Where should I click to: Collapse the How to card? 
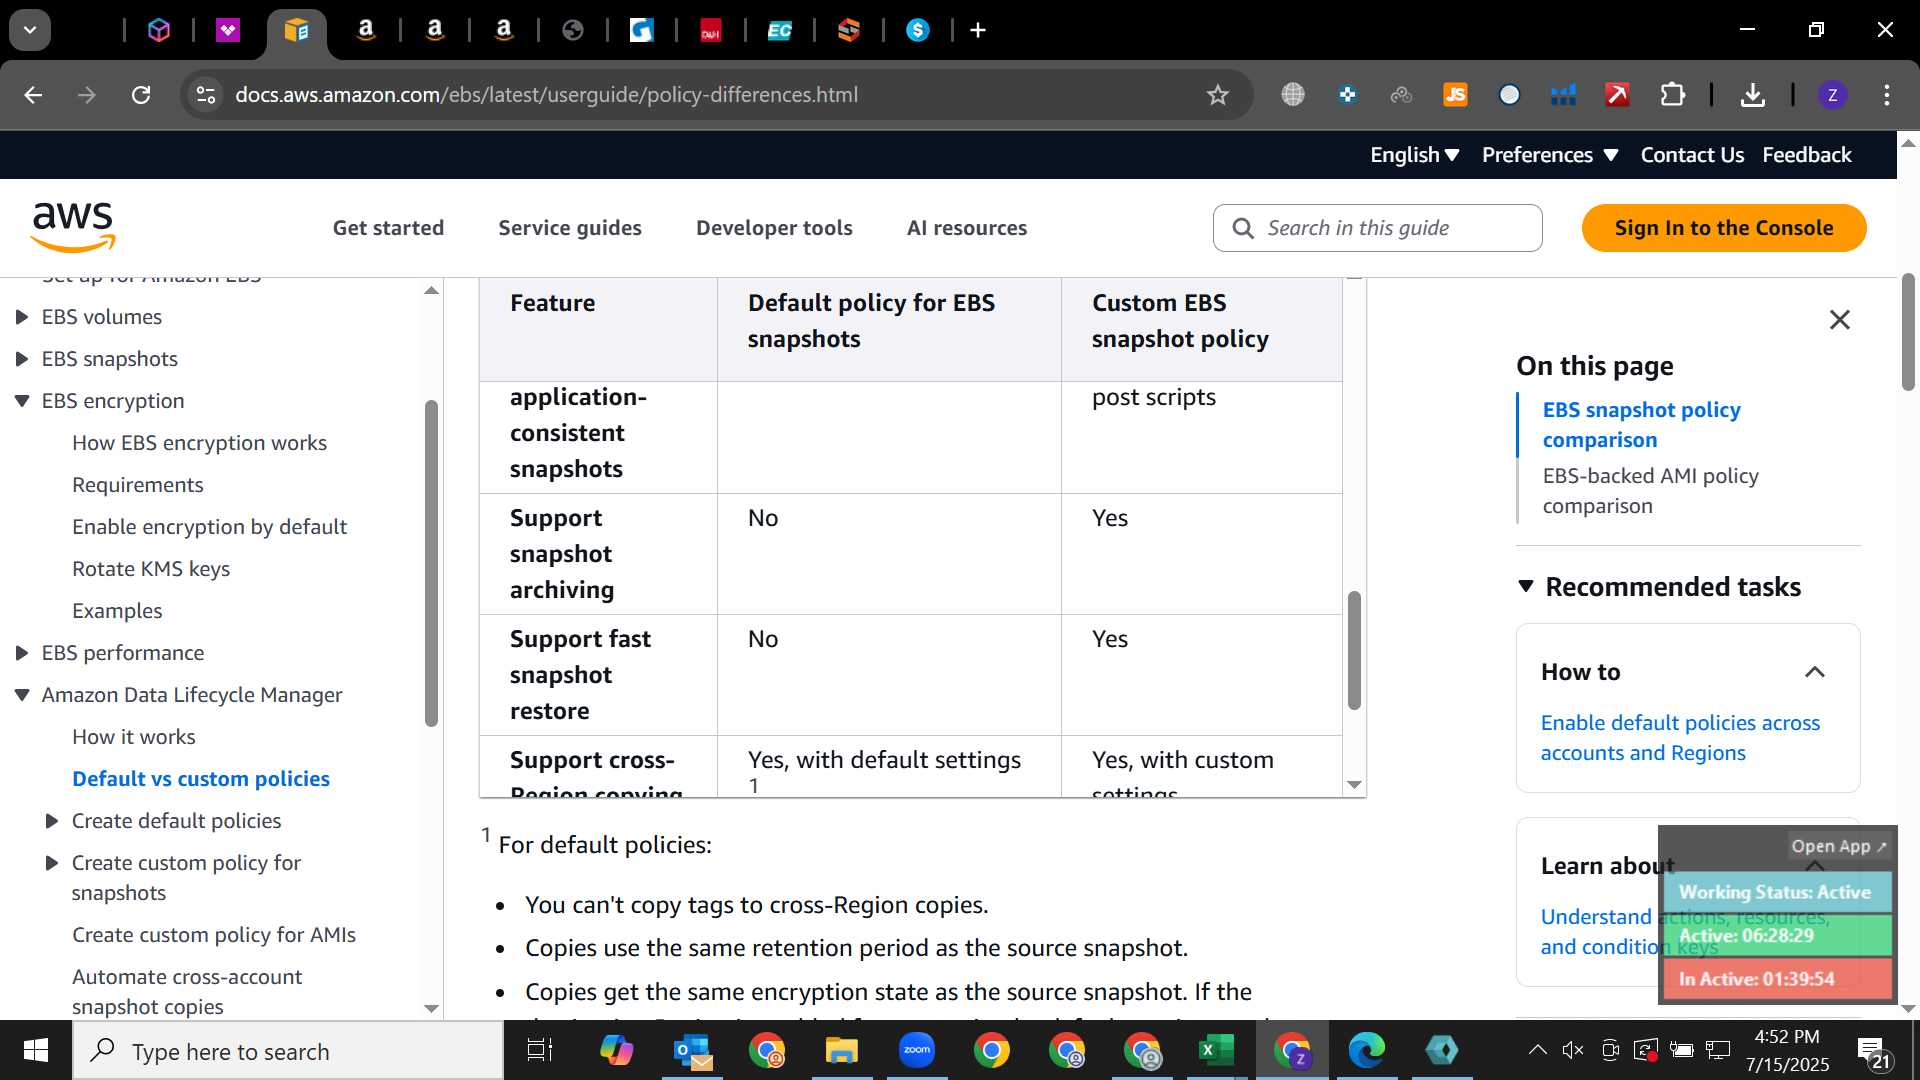[x=1814, y=672]
